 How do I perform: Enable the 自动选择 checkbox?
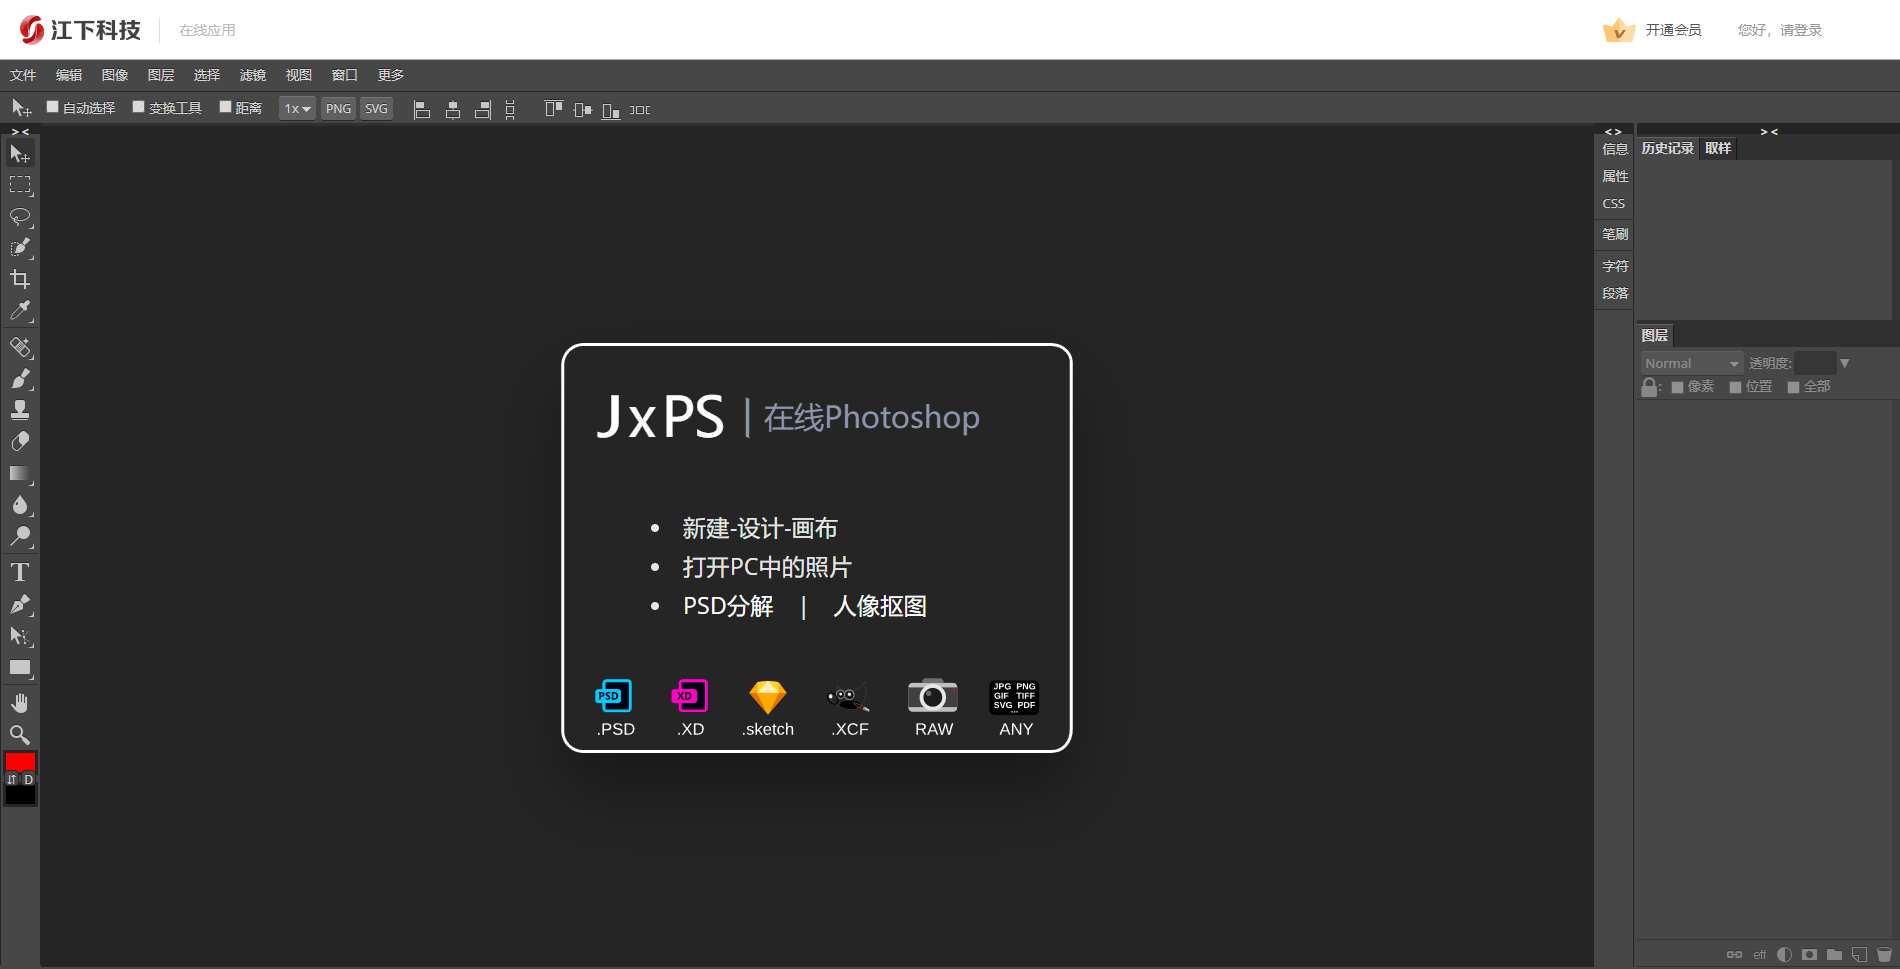click(53, 107)
